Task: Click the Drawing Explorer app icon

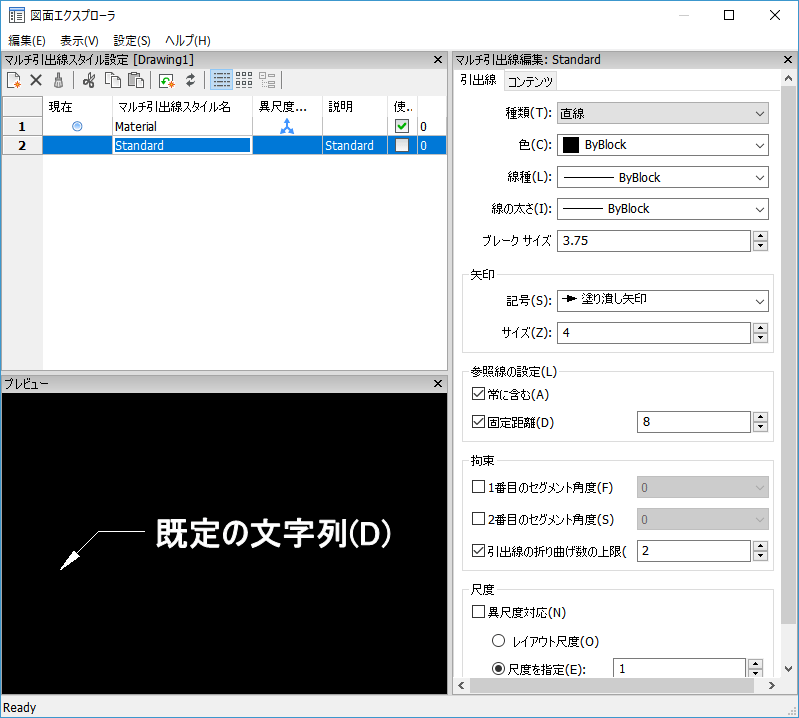Action: (x=16, y=15)
